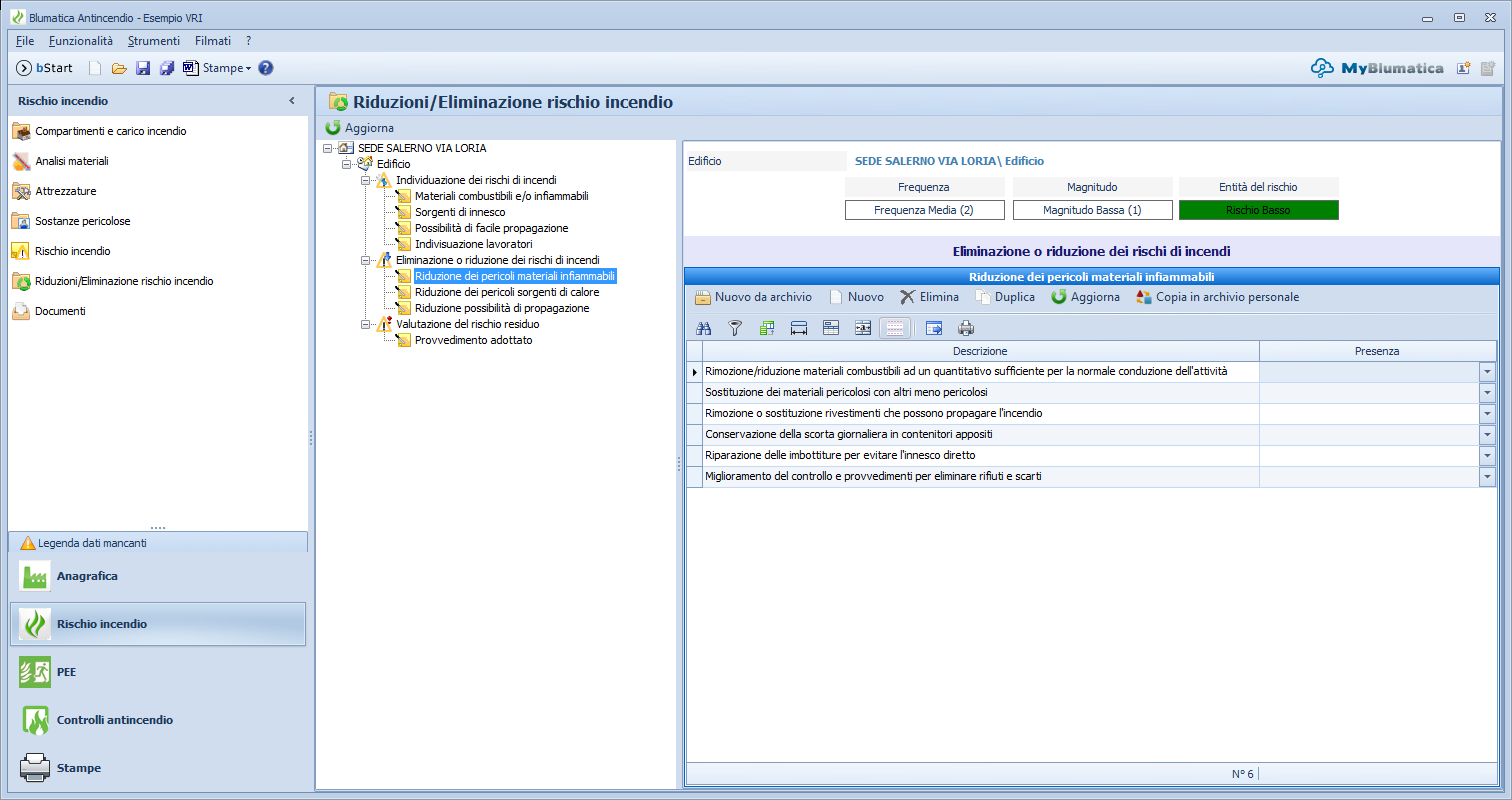Click Copia in archivio personale button
Image resolution: width=1512 pixels, height=800 pixels.
pos(1217,297)
